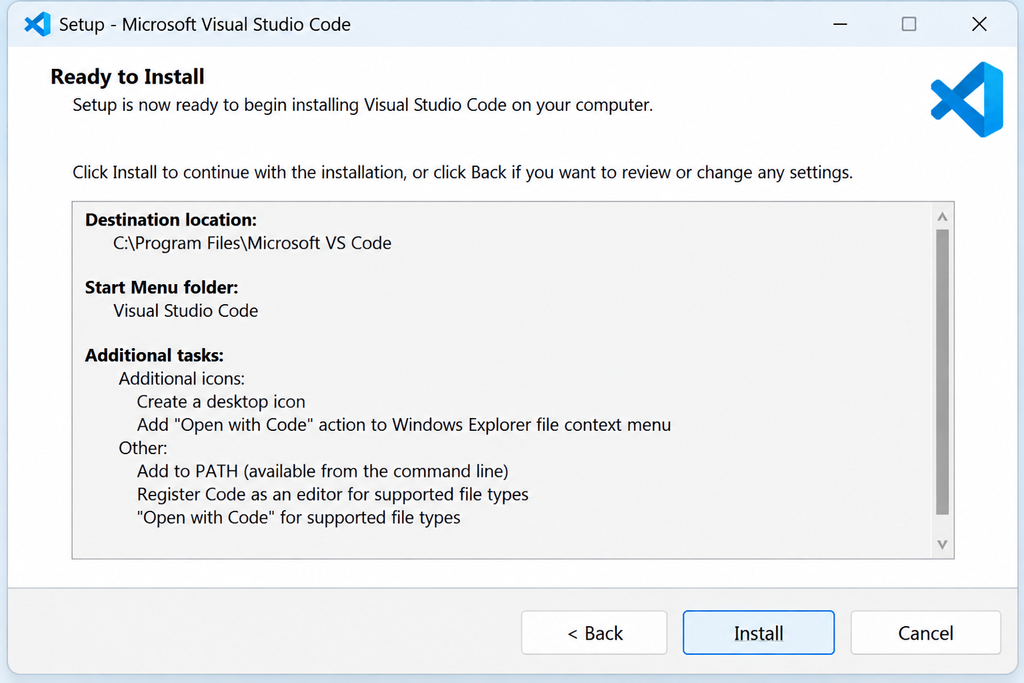
Task: Click the Windows Explorer file context menu line
Action: (404, 425)
